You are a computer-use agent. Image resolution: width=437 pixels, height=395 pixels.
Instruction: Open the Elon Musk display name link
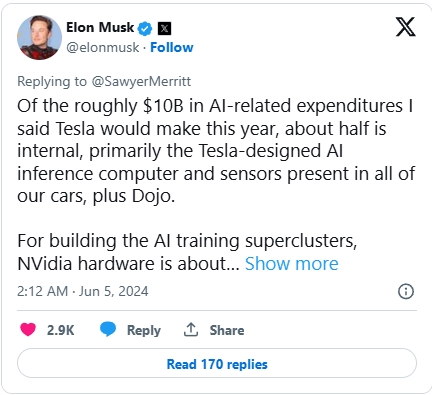click(100, 27)
